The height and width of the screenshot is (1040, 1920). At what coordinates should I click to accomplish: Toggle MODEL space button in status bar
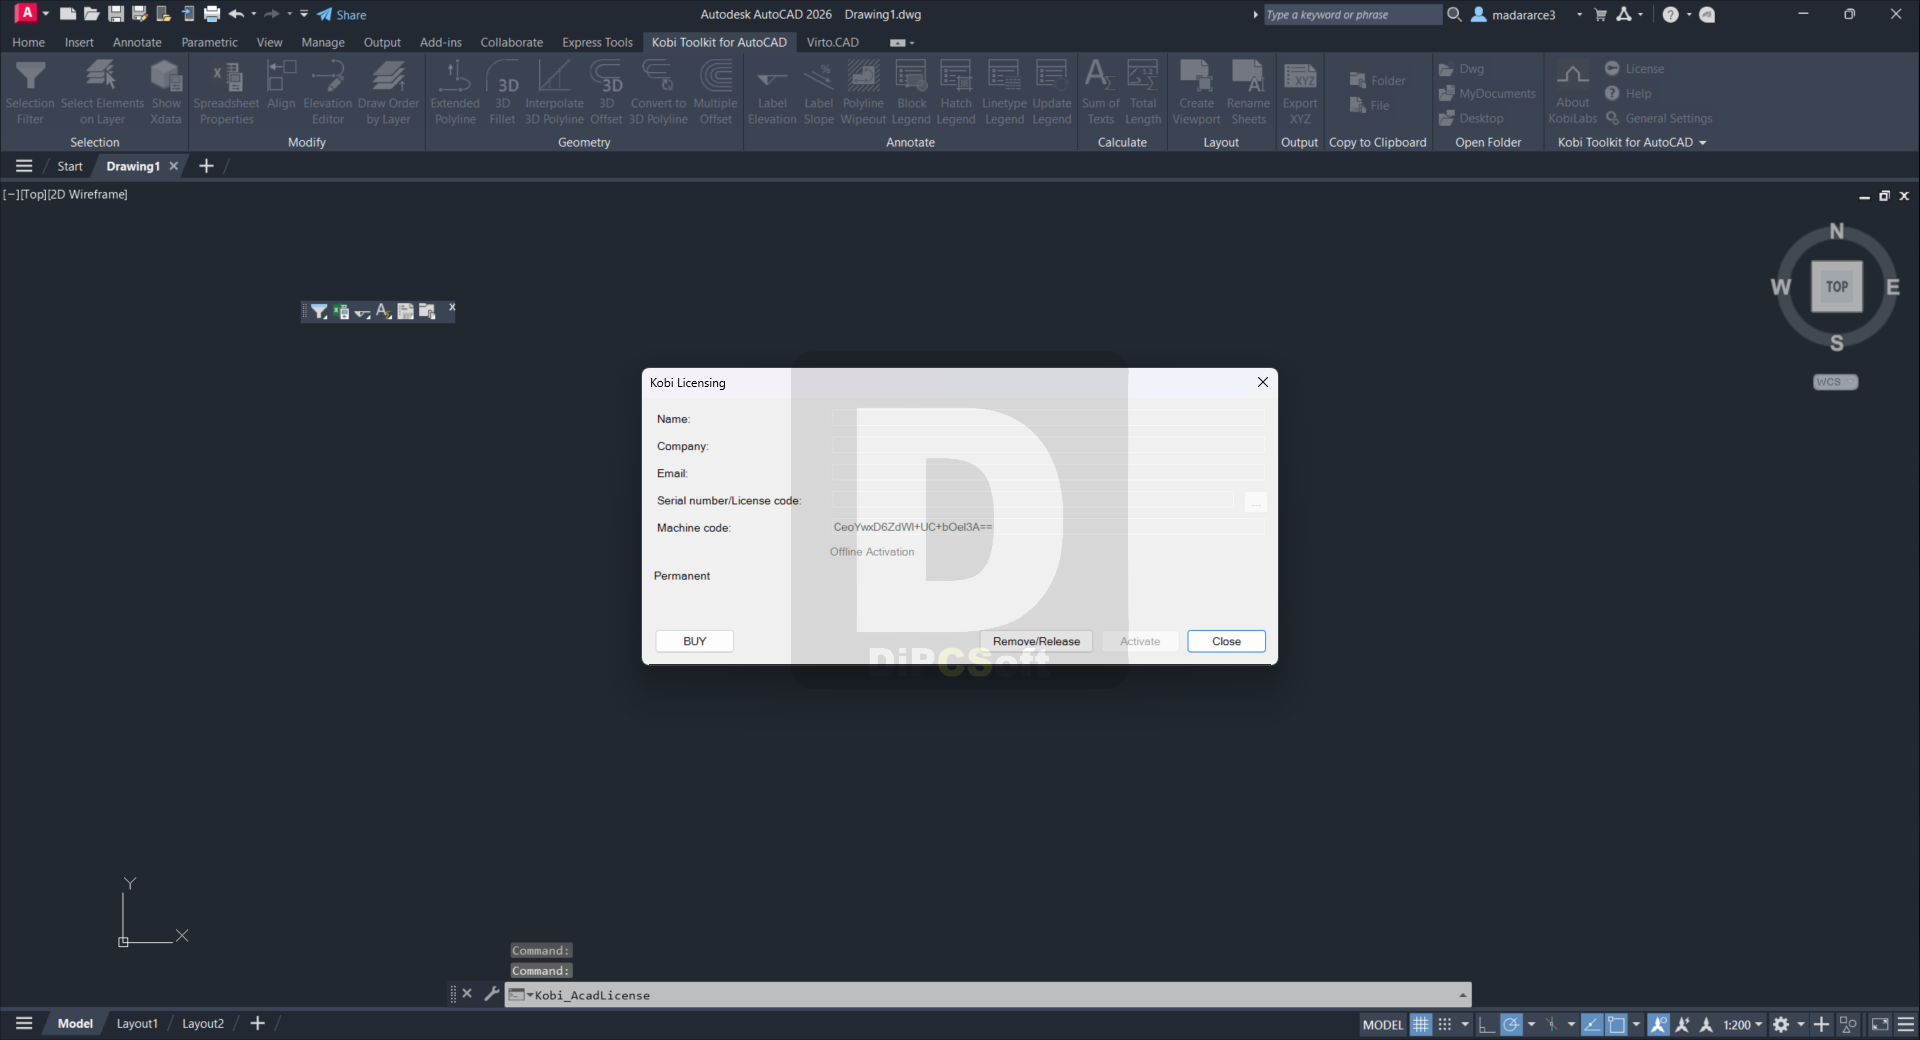[1383, 1024]
